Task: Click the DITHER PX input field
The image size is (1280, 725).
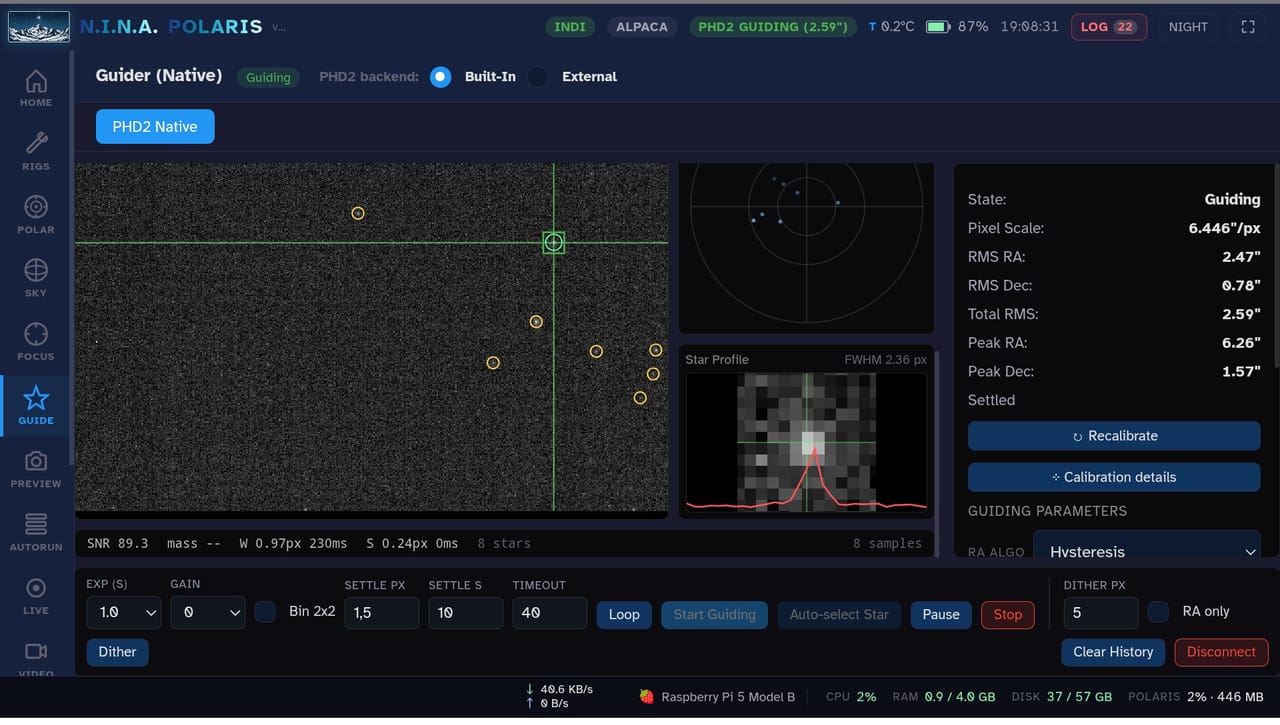Action: [x=1100, y=612]
